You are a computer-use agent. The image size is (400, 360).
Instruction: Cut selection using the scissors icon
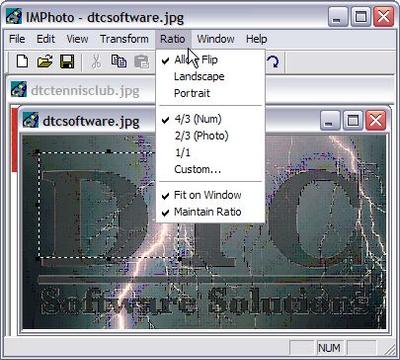click(x=96, y=62)
